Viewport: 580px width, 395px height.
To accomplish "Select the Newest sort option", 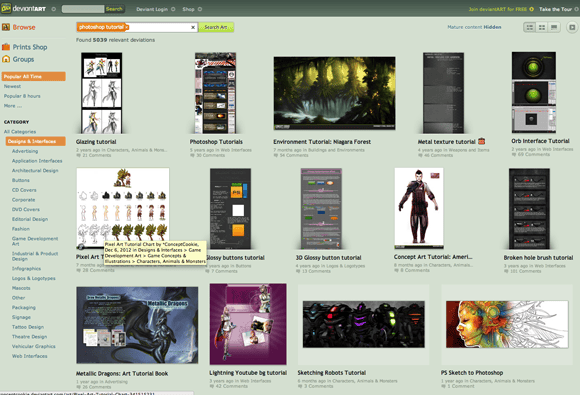I will [12, 86].
